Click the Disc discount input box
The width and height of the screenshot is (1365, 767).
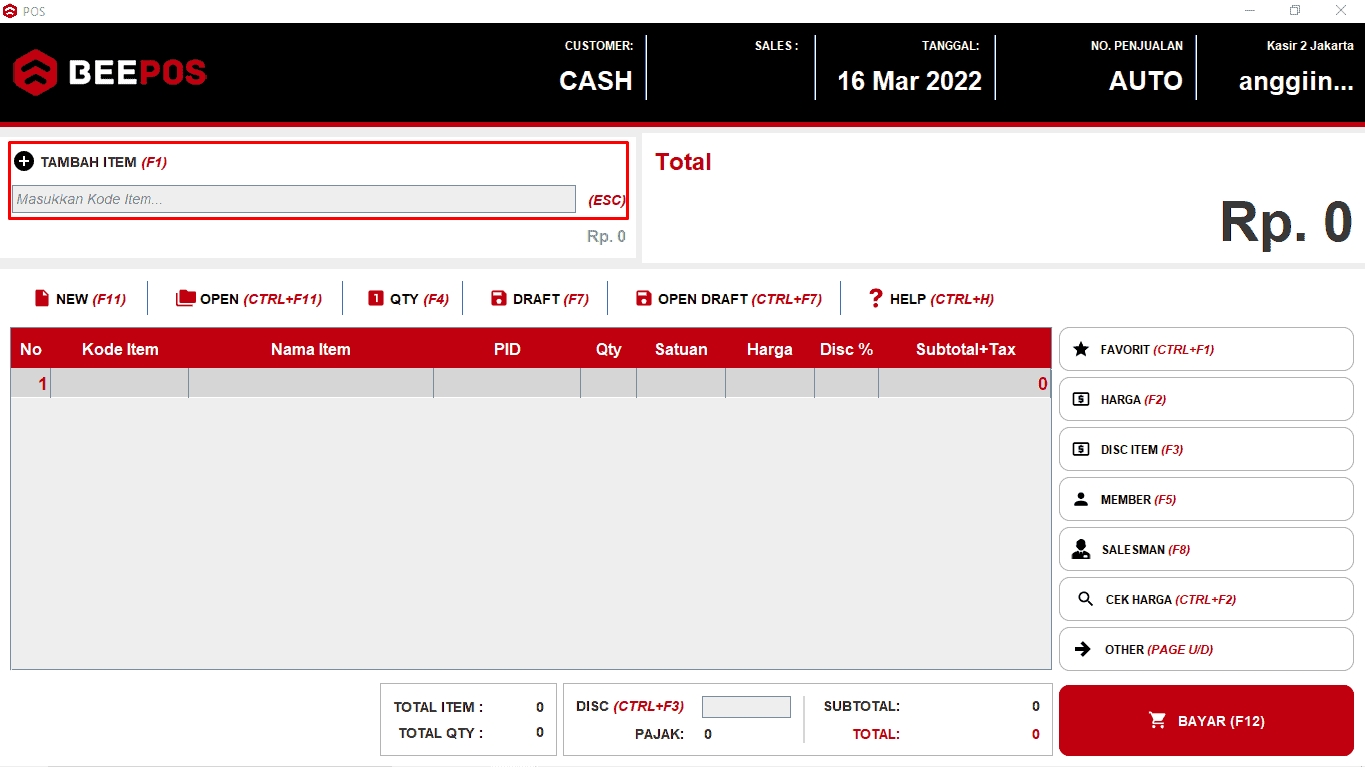click(x=746, y=707)
